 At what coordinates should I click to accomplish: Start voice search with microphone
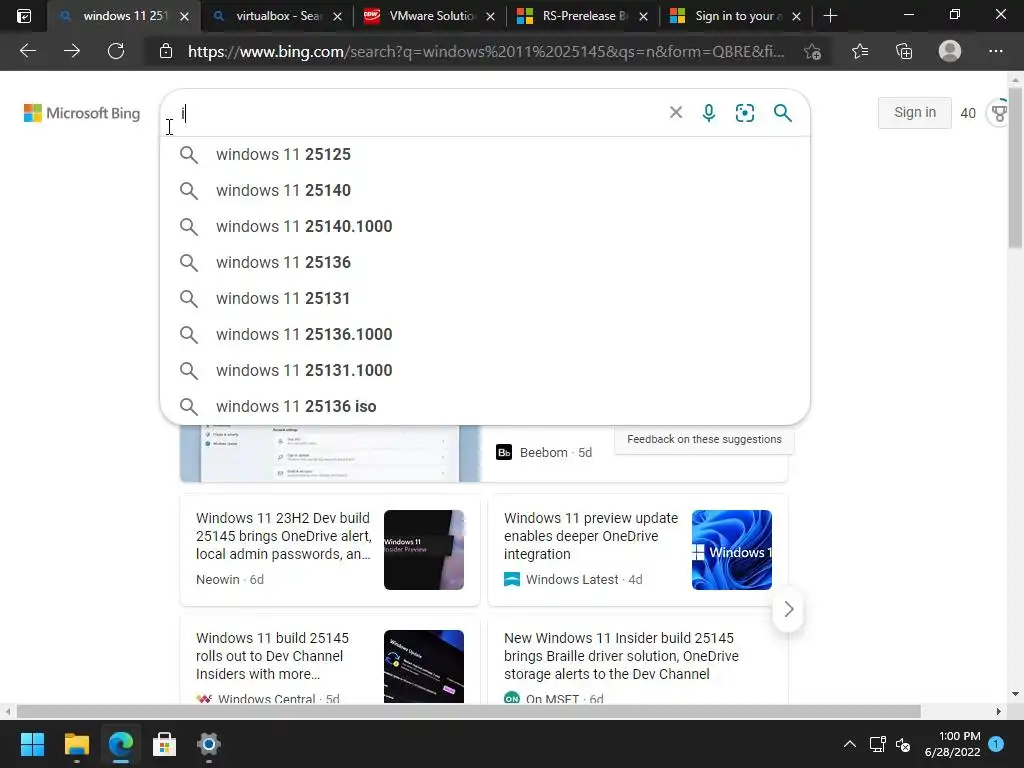click(709, 112)
